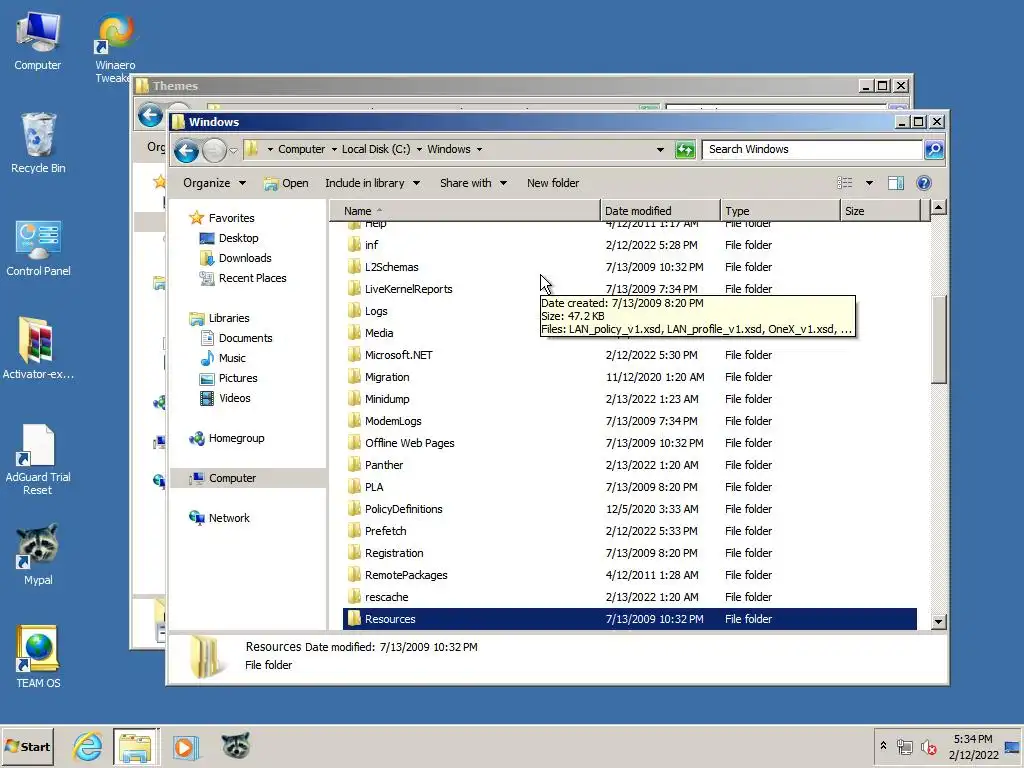Open the Winaero Tweaker desktop shortcut
1024x768 pixels.
pyautogui.click(x=116, y=49)
